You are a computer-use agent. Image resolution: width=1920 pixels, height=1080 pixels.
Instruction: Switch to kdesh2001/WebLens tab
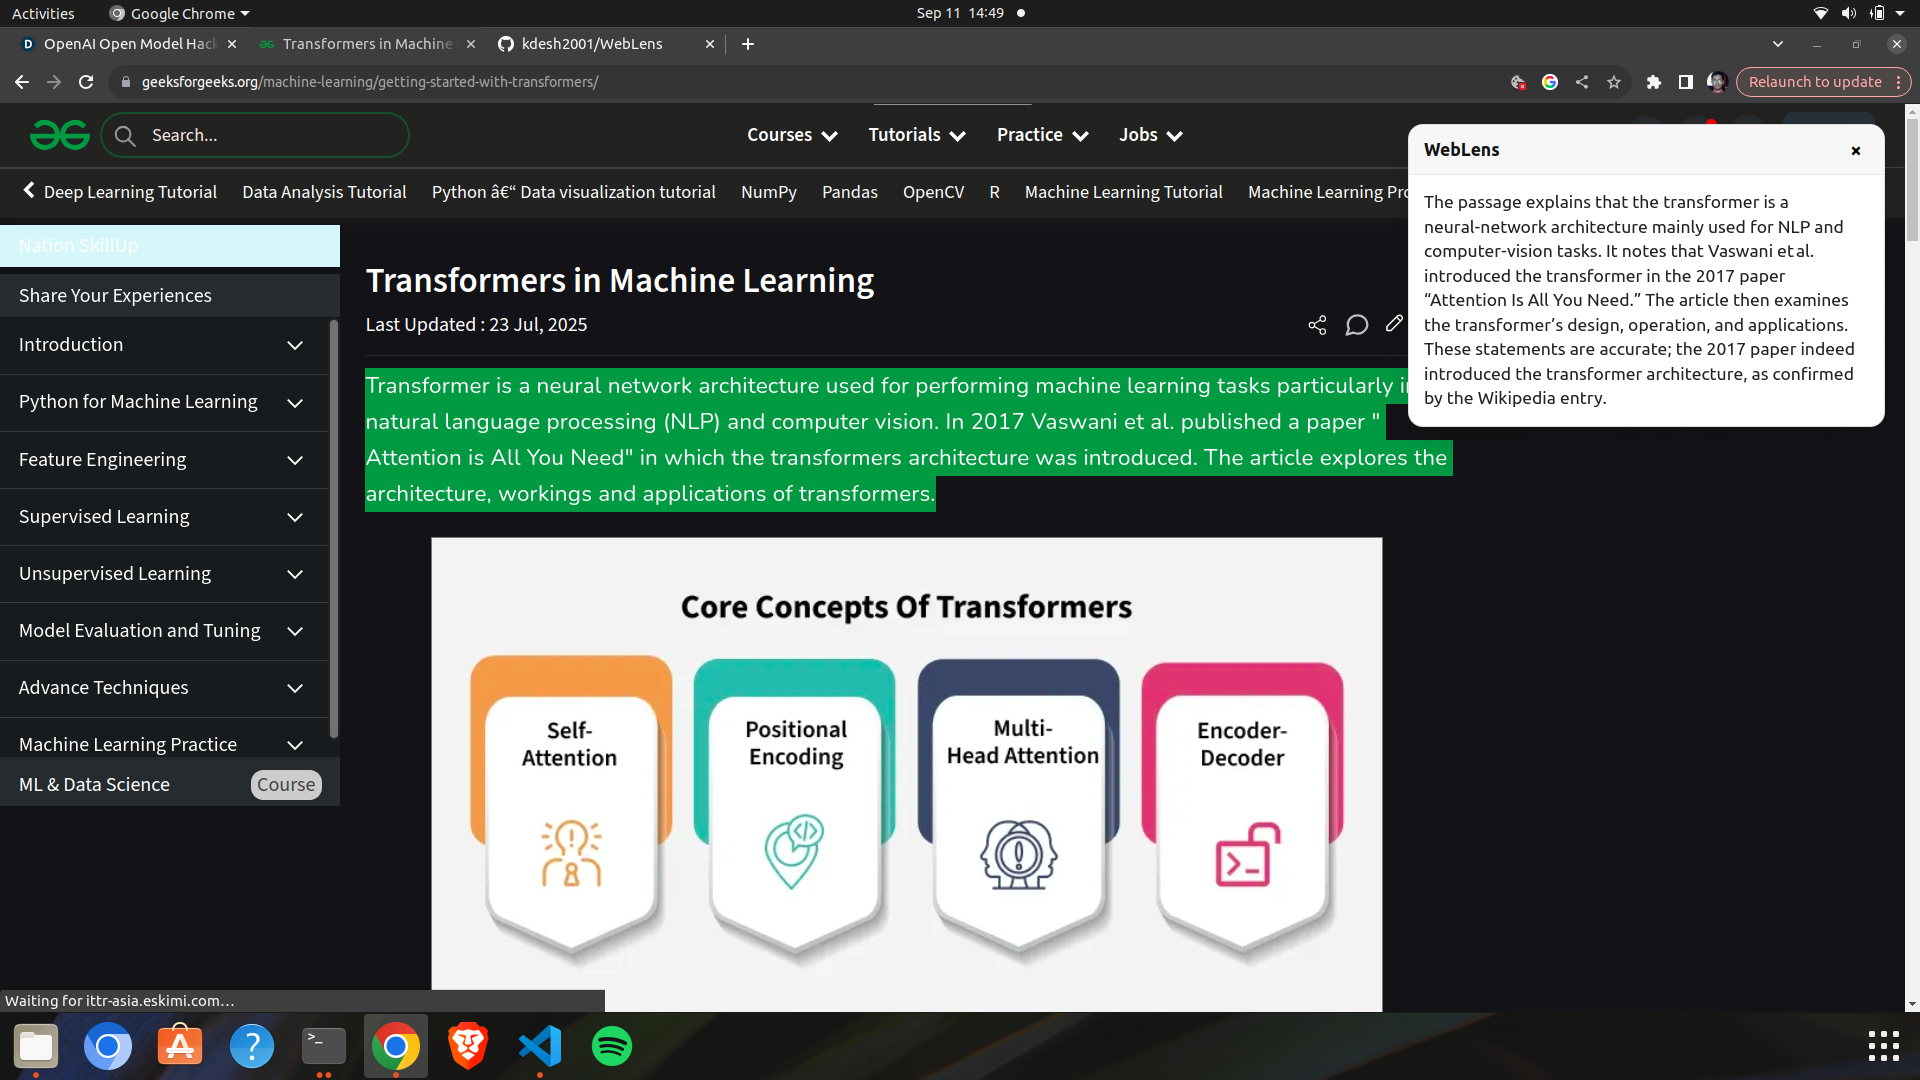pyautogui.click(x=592, y=44)
